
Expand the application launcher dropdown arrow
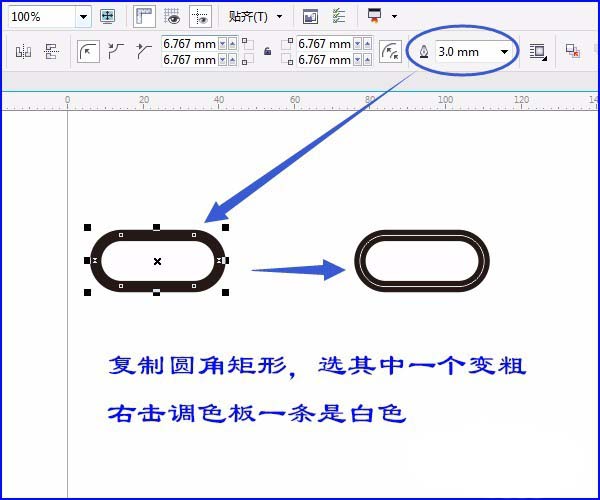coord(394,16)
